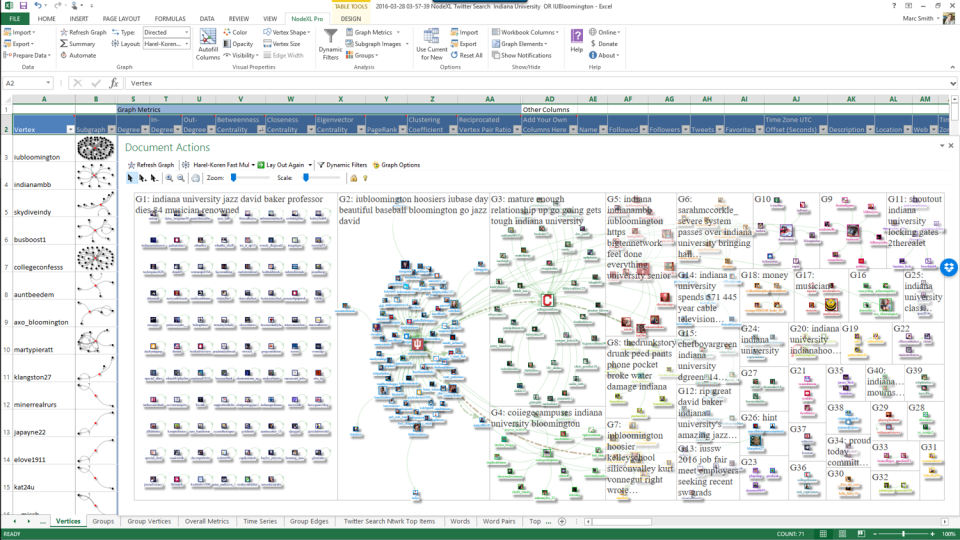Image resolution: width=960 pixels, height=540 pixels.
Task: Open the Overall Metrics worksheet tab
Action: tap(207, 522)
